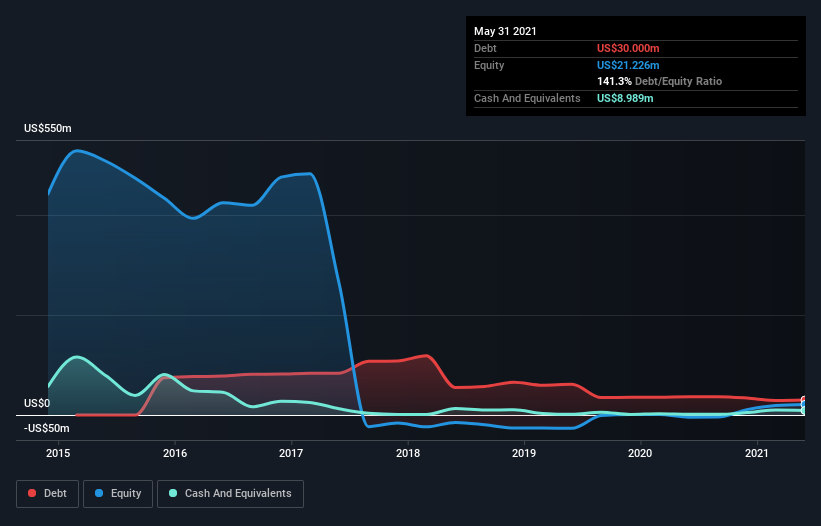Click the 2015 x-axis label
The width and height of the screenshot is (821, 526).
58,453
